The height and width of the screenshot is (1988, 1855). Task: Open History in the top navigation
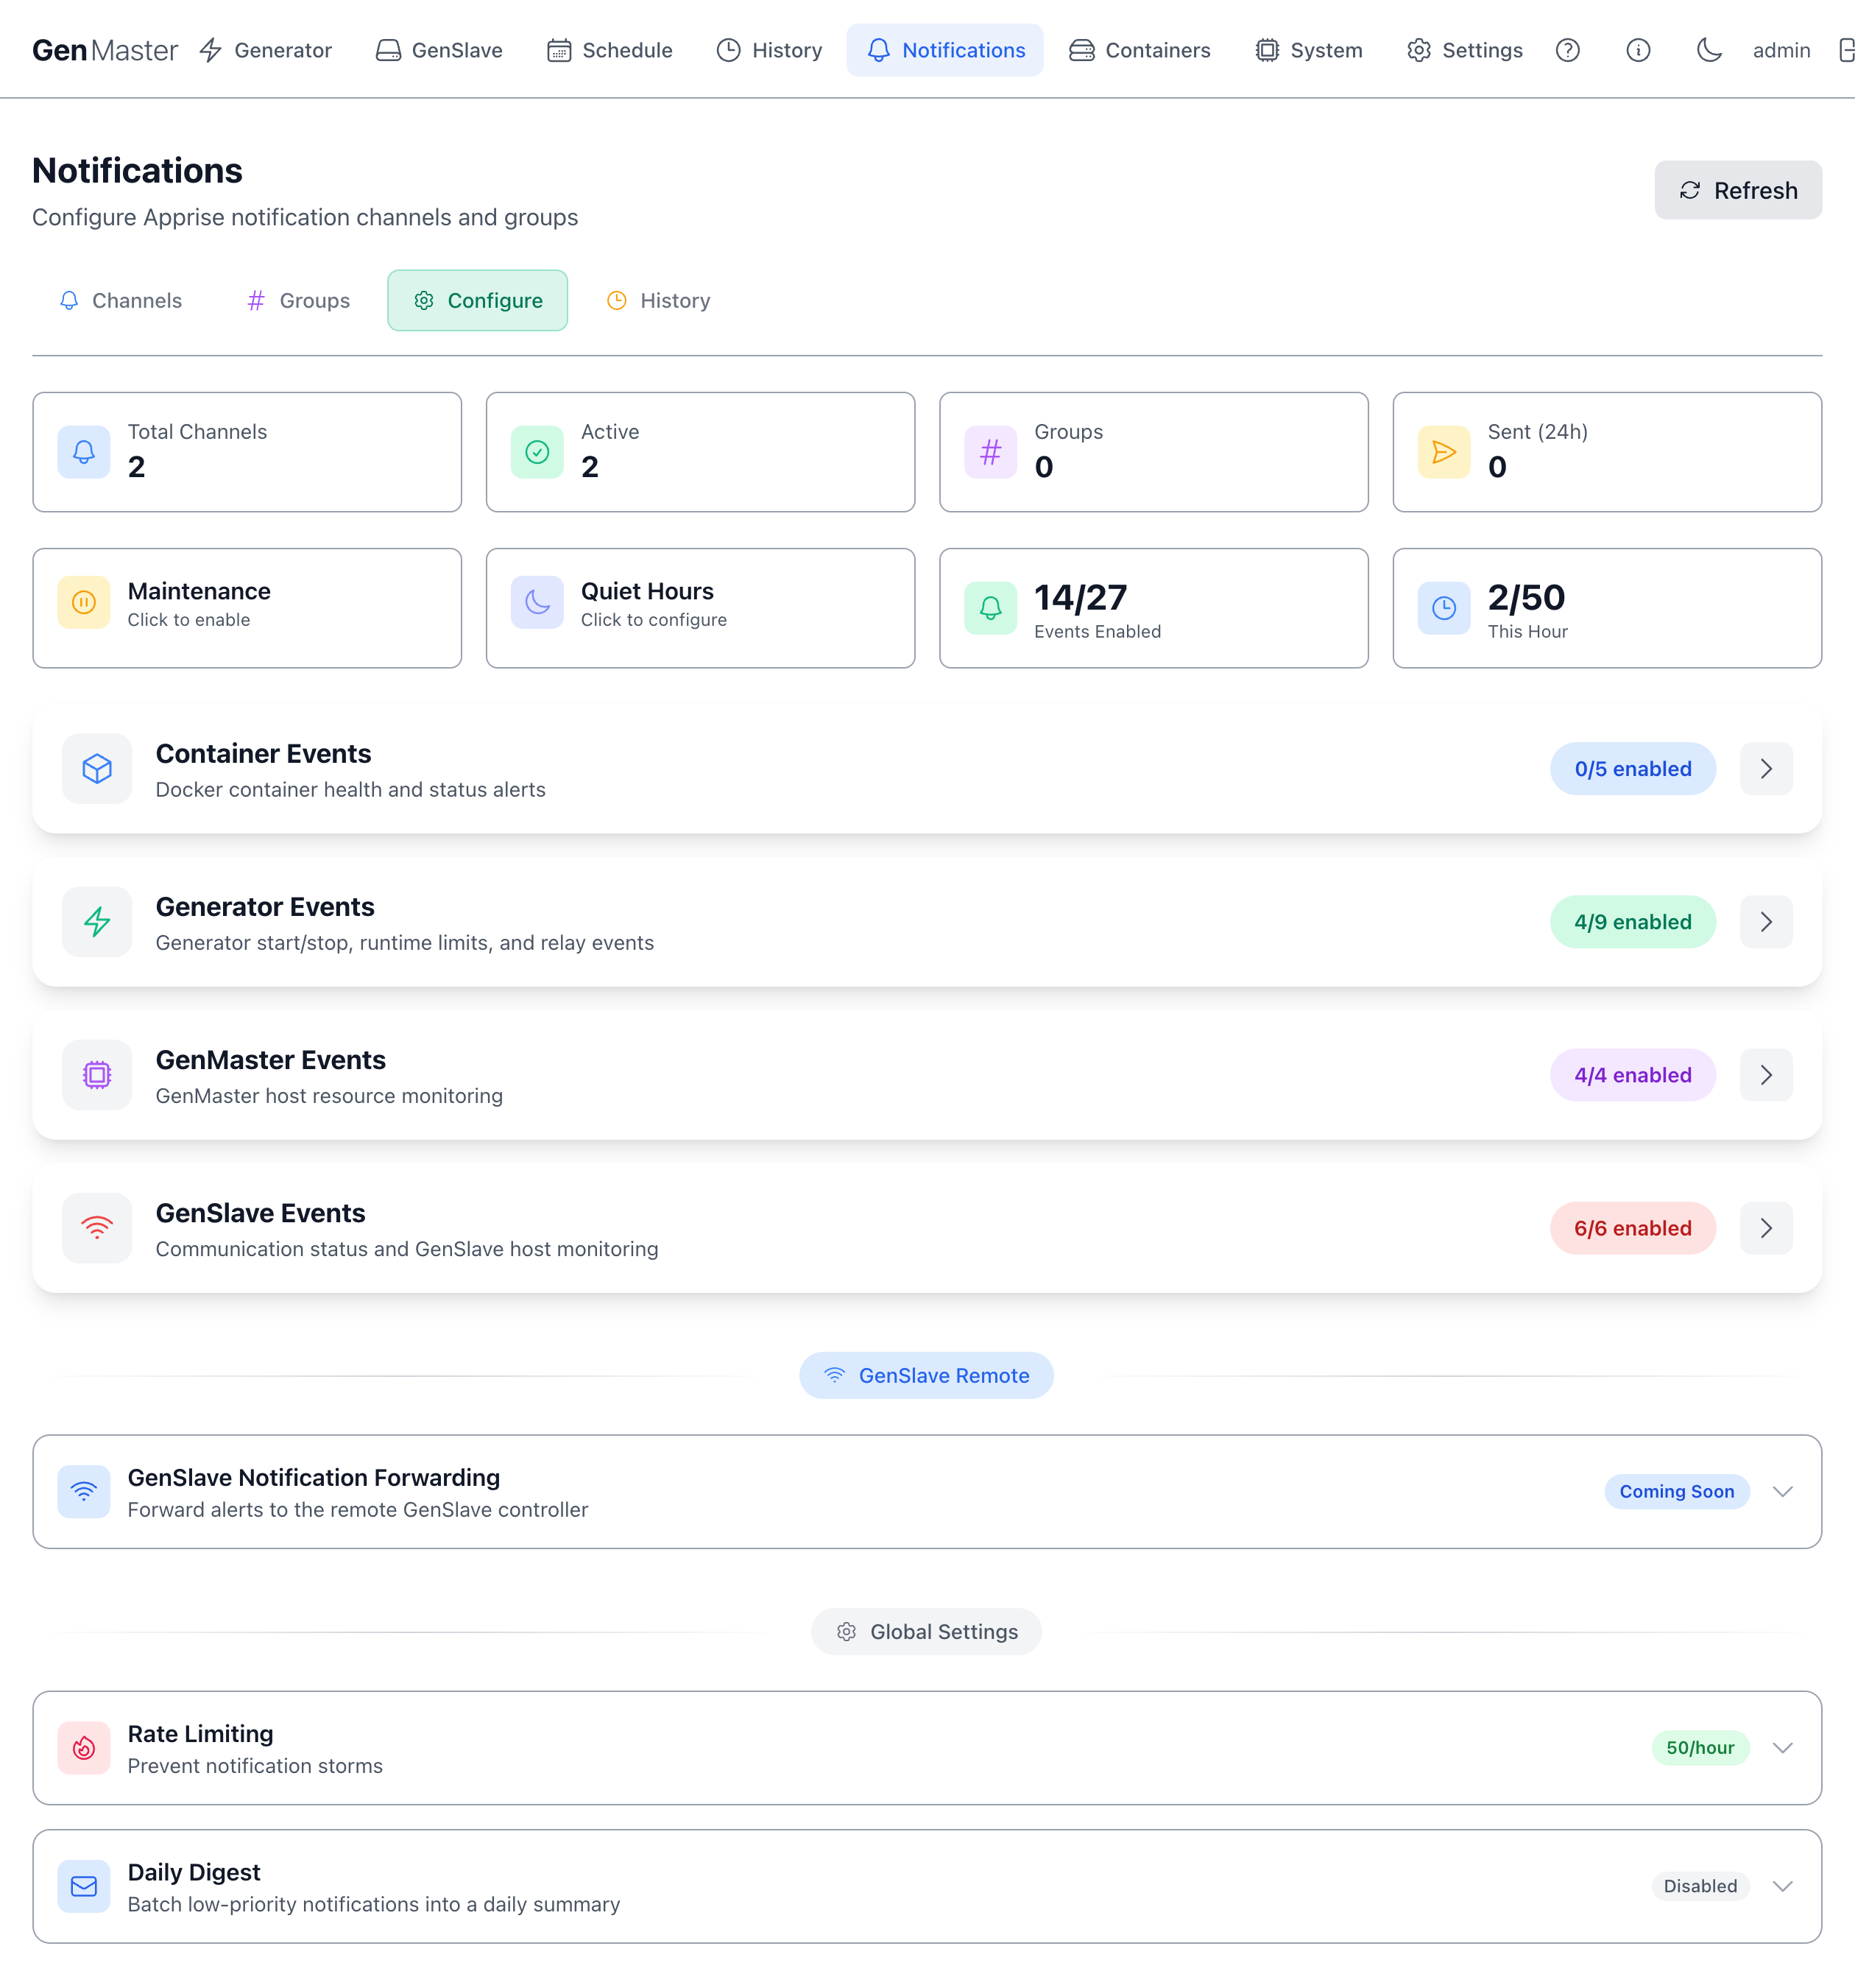(769, 50)
